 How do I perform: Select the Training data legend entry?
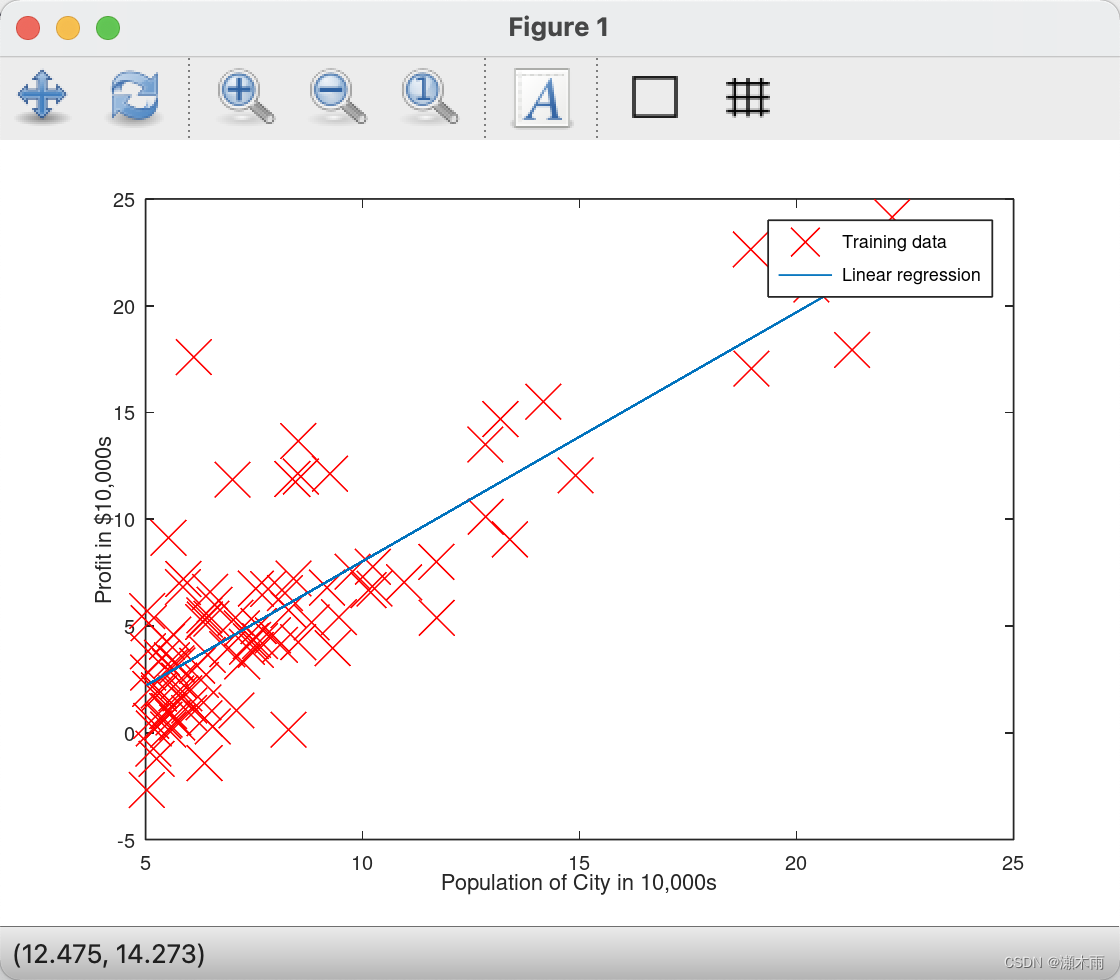click(893, 242)
